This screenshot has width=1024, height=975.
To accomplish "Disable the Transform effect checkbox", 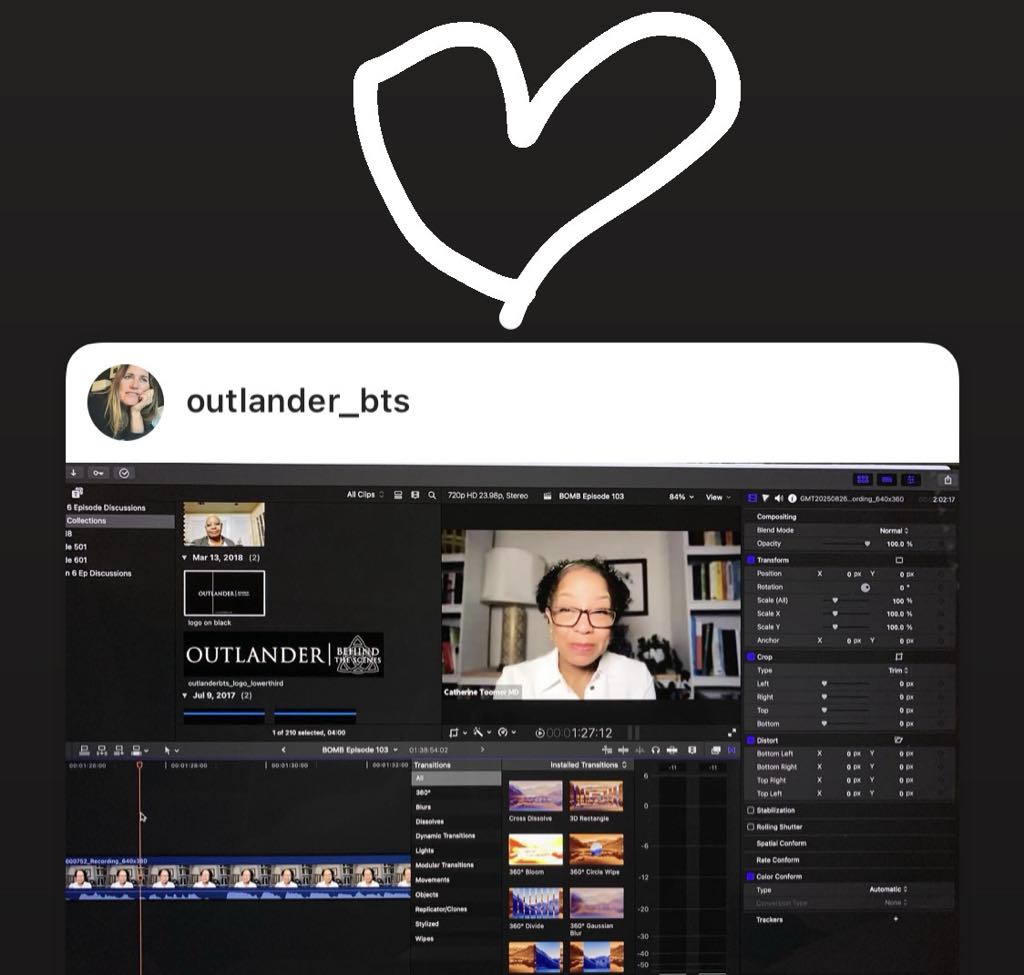I will (x=752, y=560).
